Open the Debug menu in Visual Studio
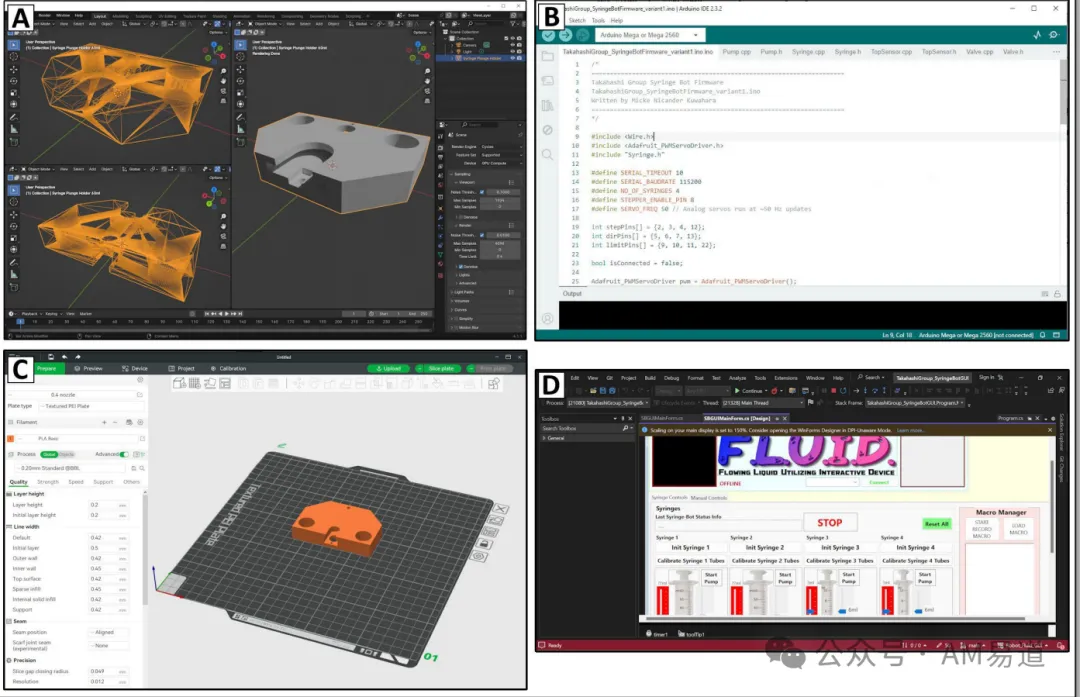 pos(671,378)
